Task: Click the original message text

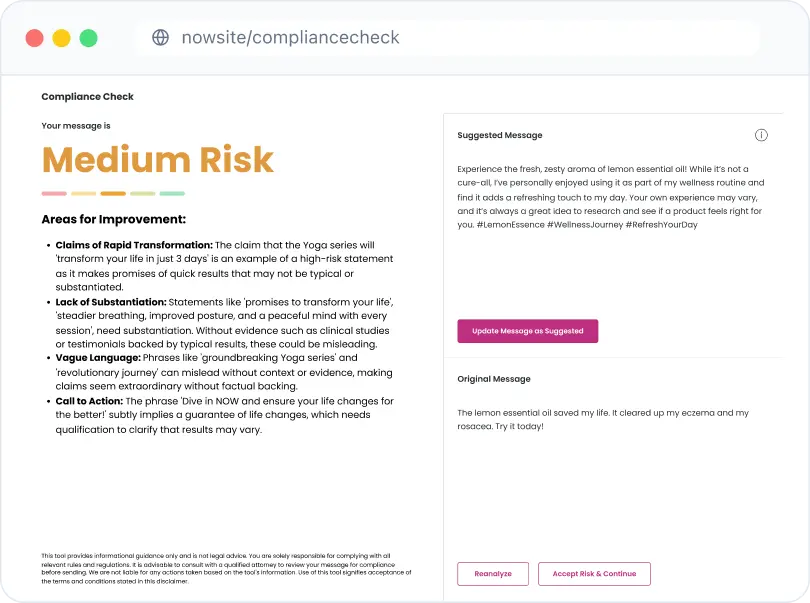Action: tap(602, 419)
